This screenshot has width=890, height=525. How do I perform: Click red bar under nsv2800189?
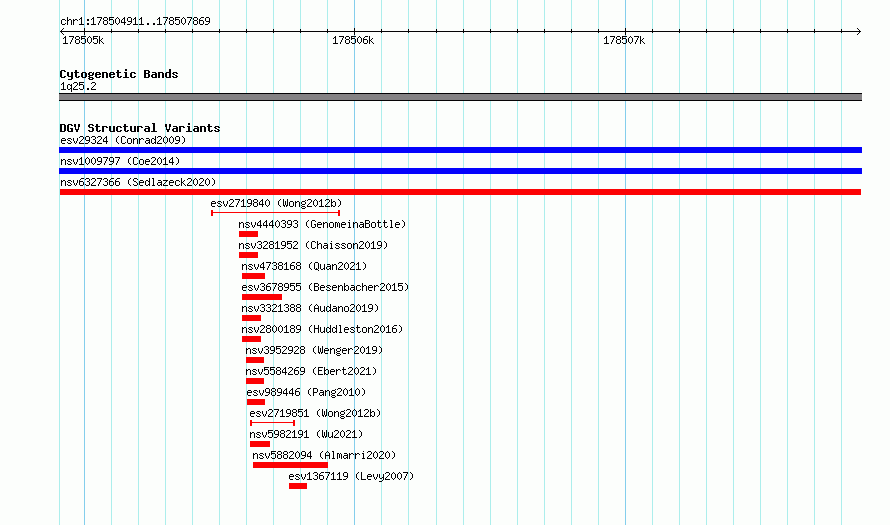click(x=251, y=339)
